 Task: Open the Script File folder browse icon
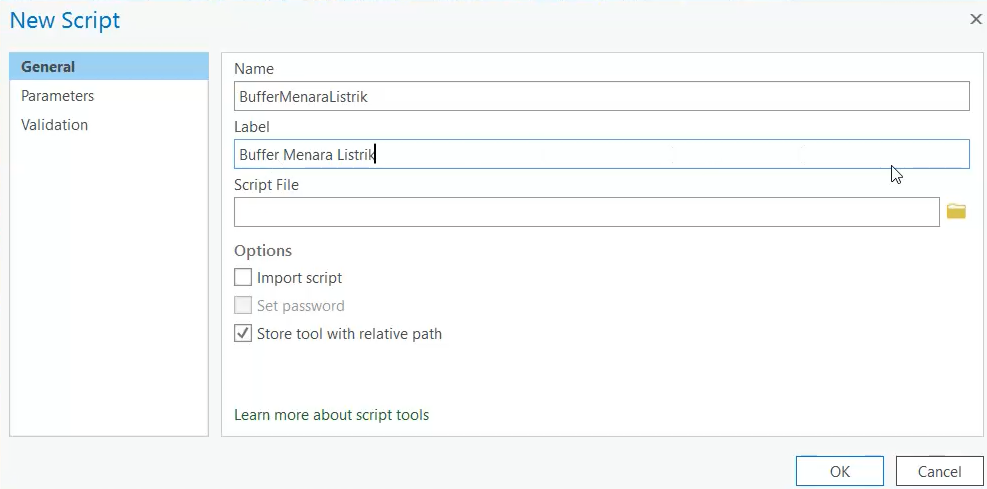pos(956,211)
